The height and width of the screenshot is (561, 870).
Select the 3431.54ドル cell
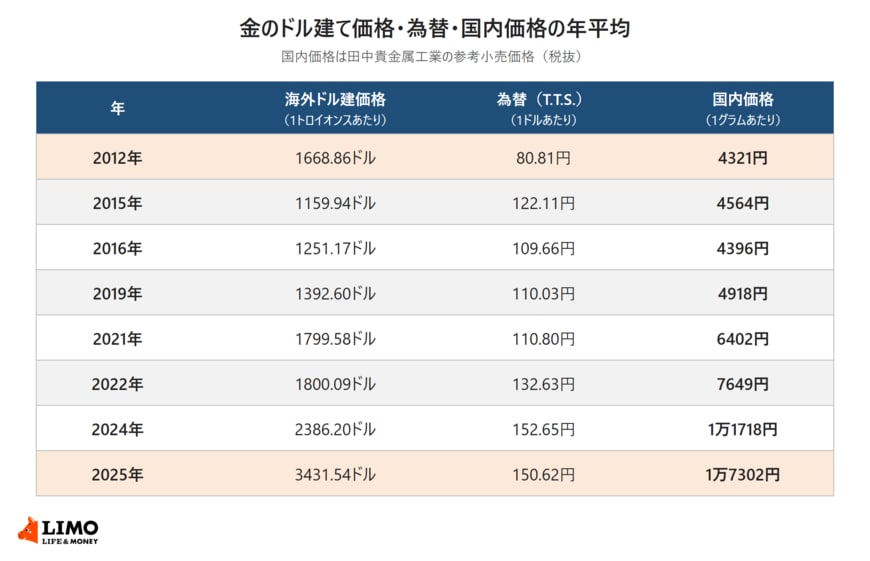[335, 474]
